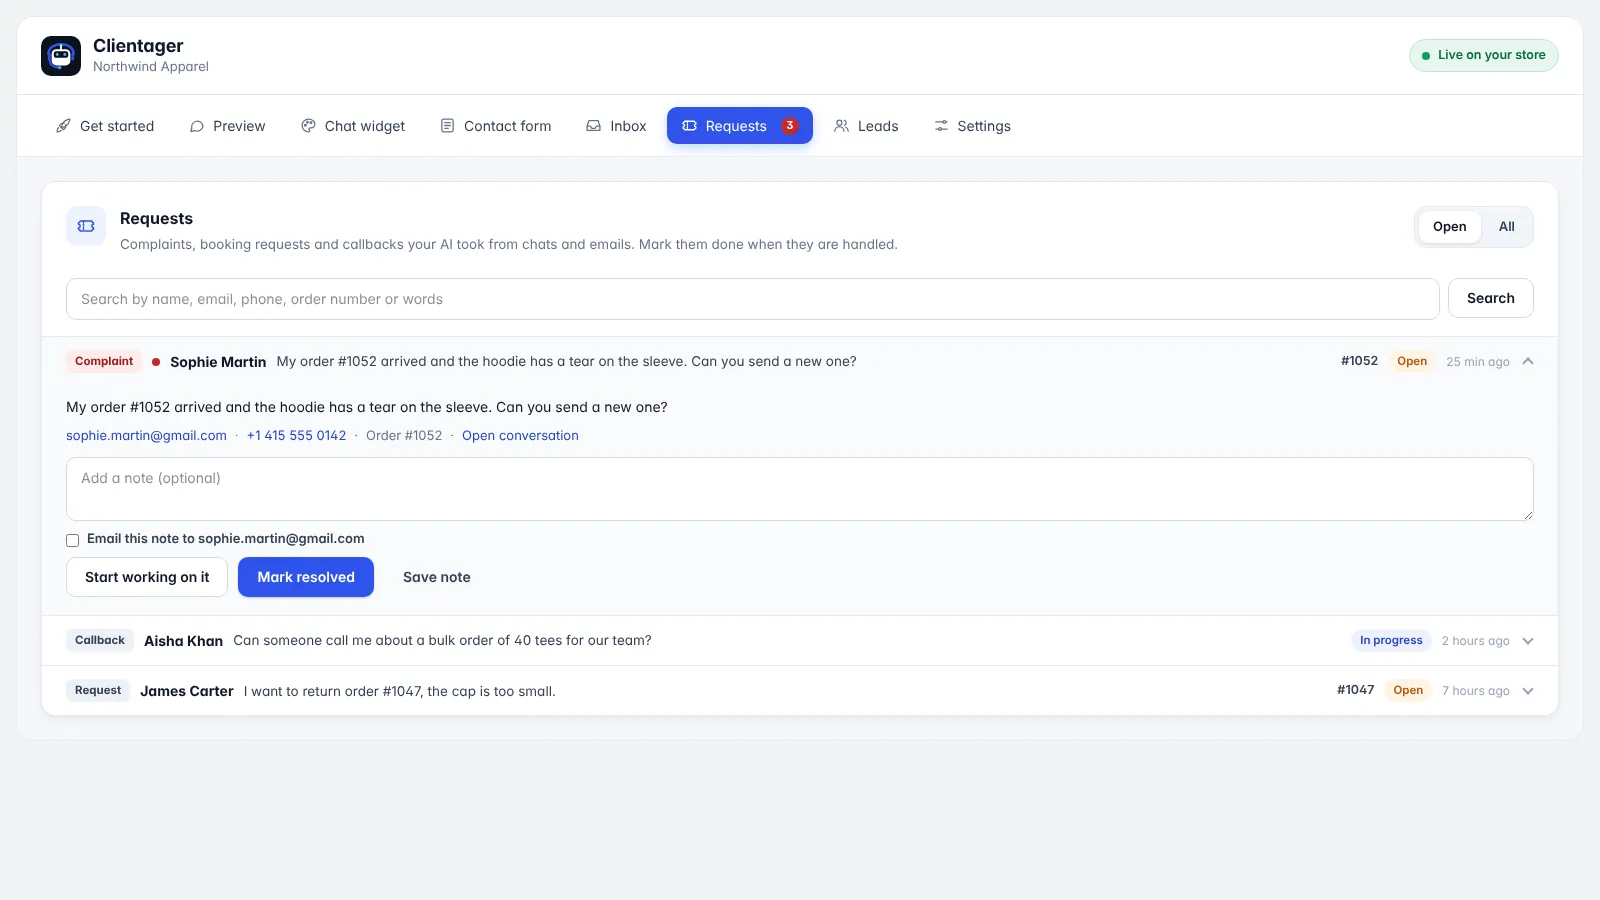
Task: Open the Chat widget tab
Action: tap(353, 126)
